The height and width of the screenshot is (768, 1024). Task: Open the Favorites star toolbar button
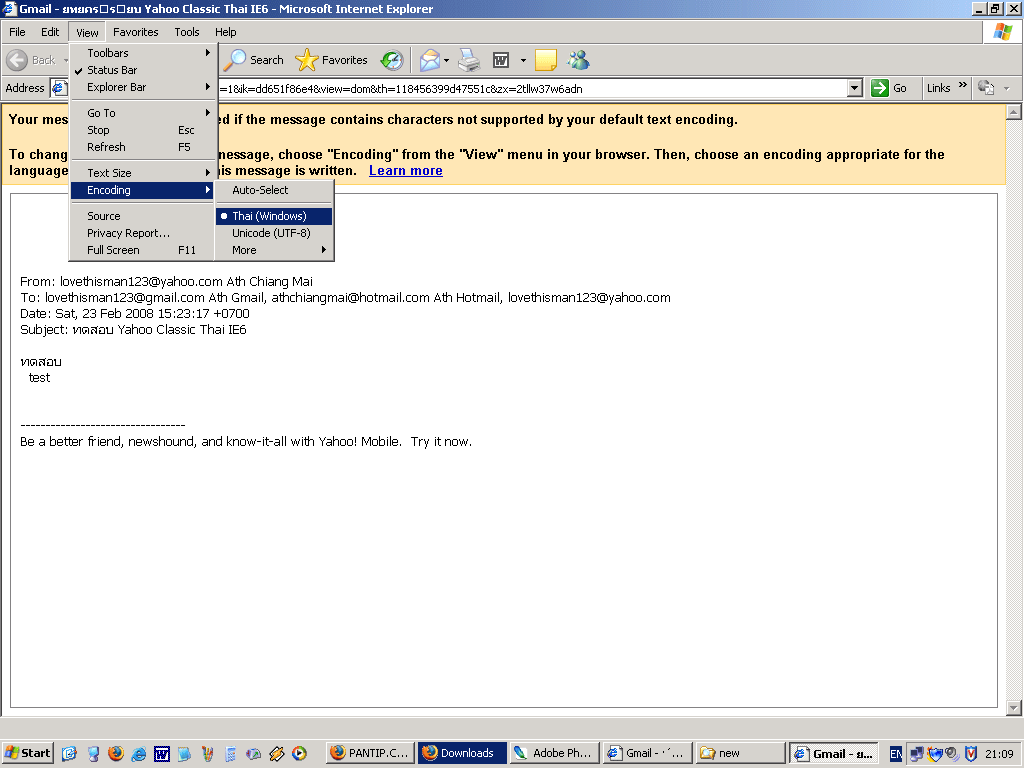coord(332,60)
